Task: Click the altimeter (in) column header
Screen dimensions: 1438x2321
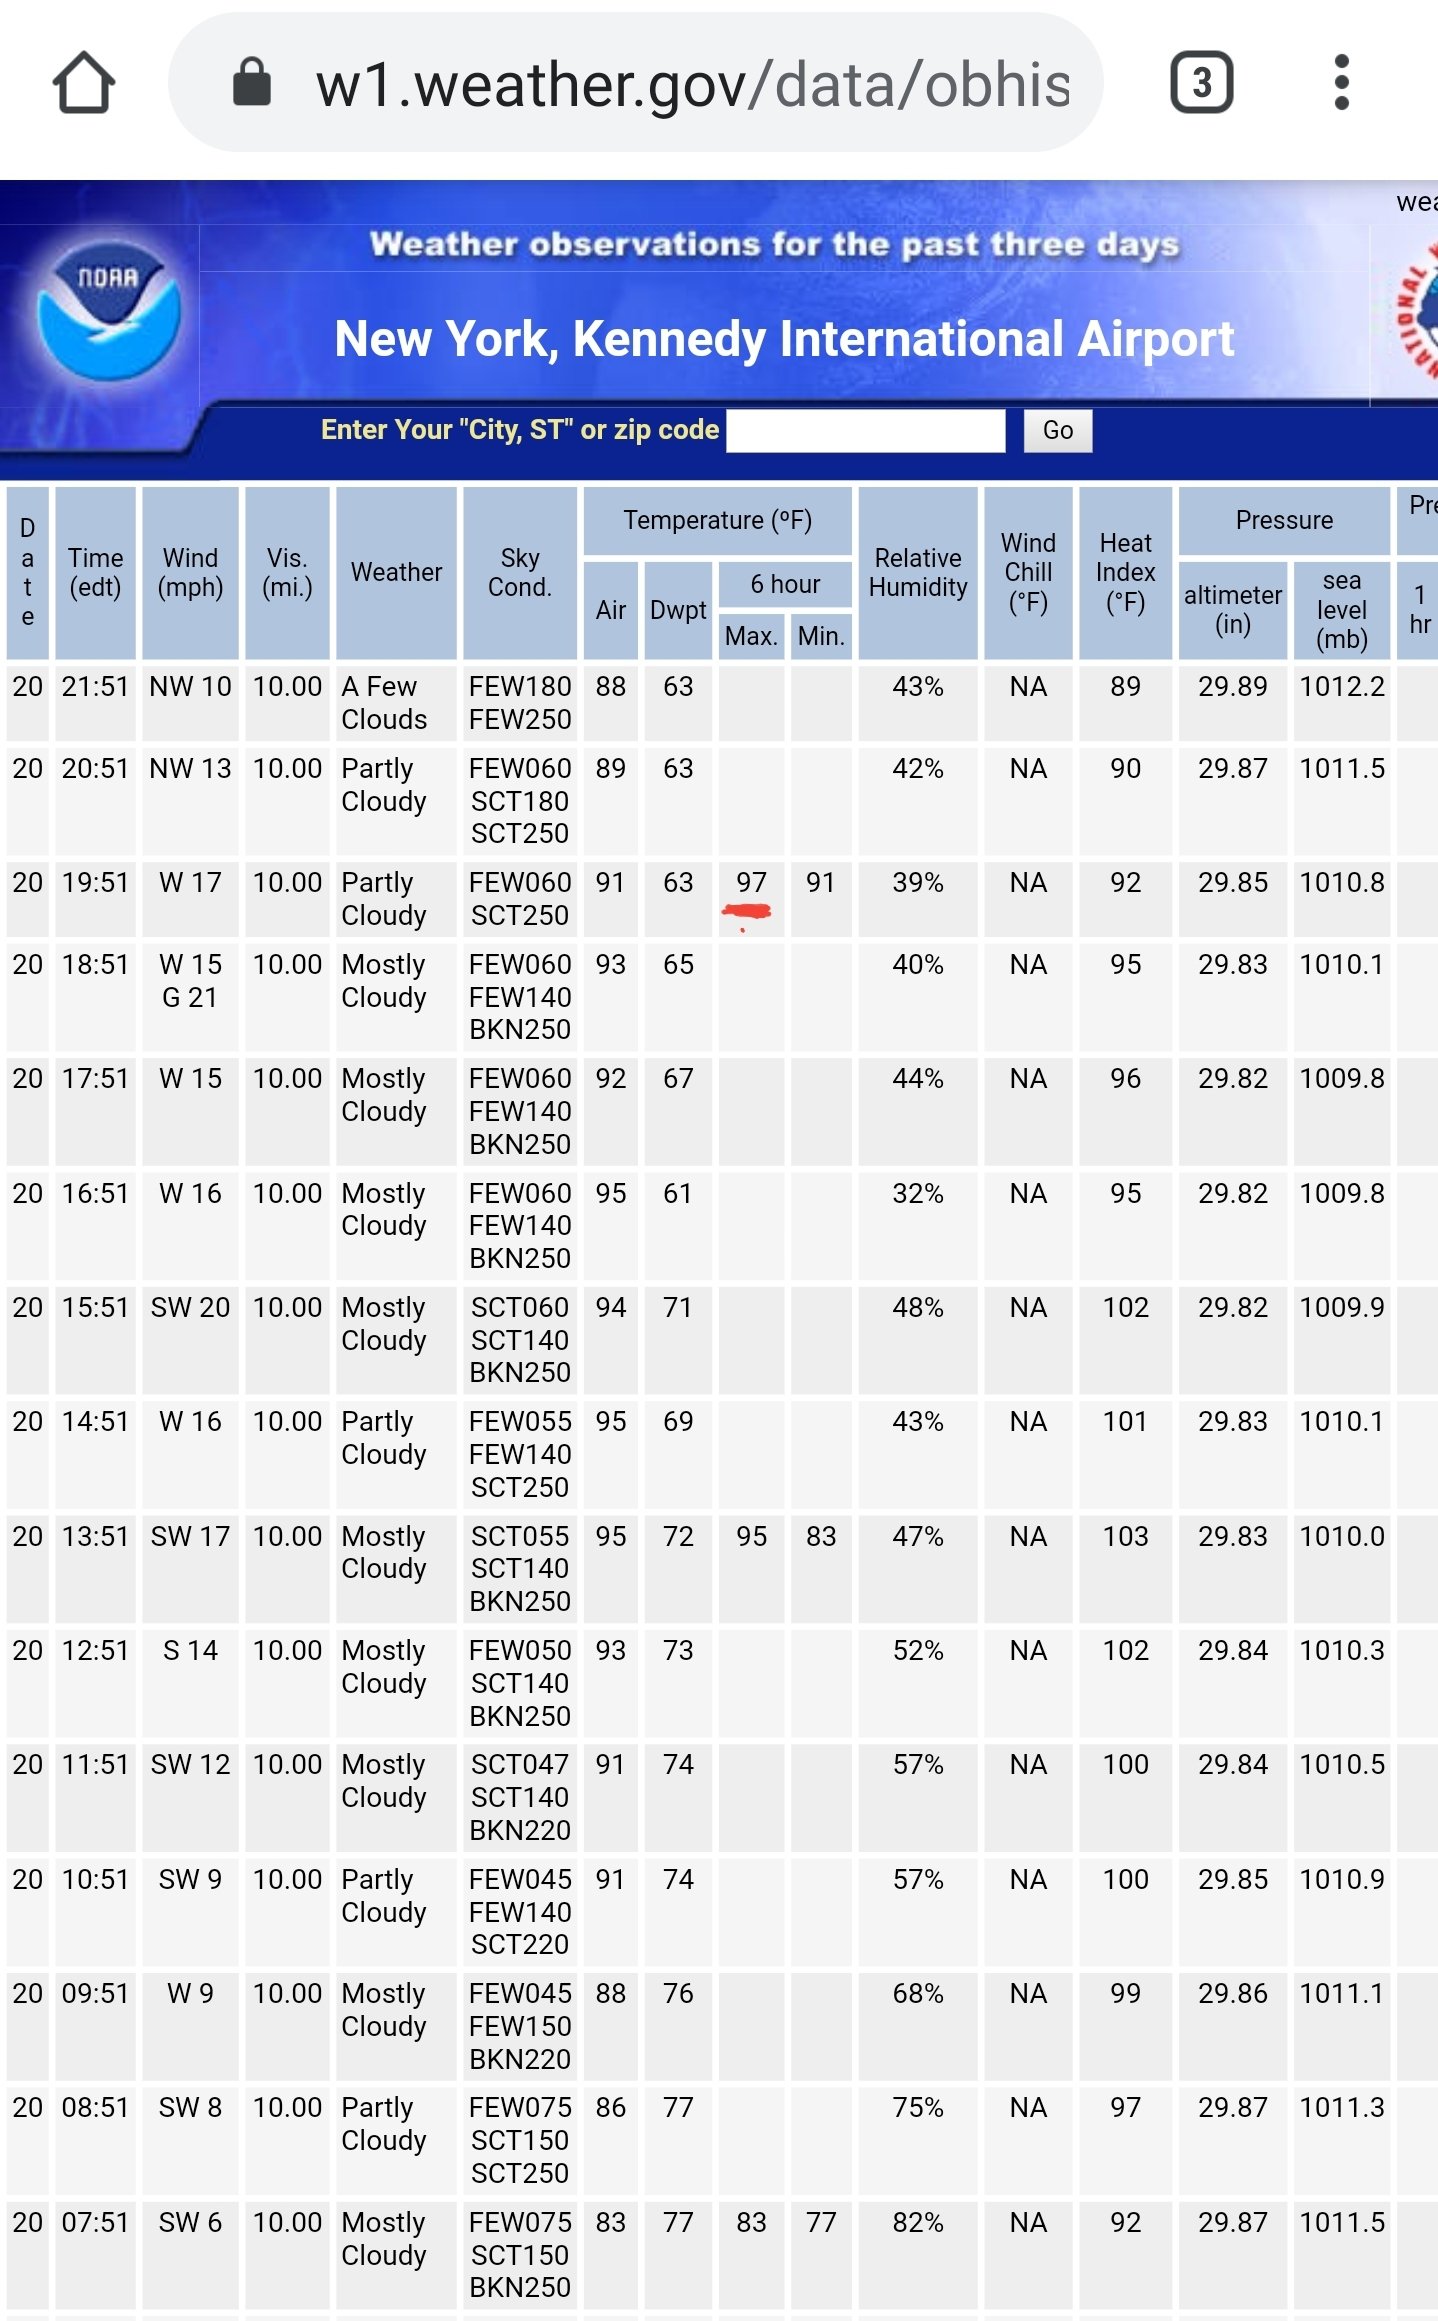Action: (1232, 610)
